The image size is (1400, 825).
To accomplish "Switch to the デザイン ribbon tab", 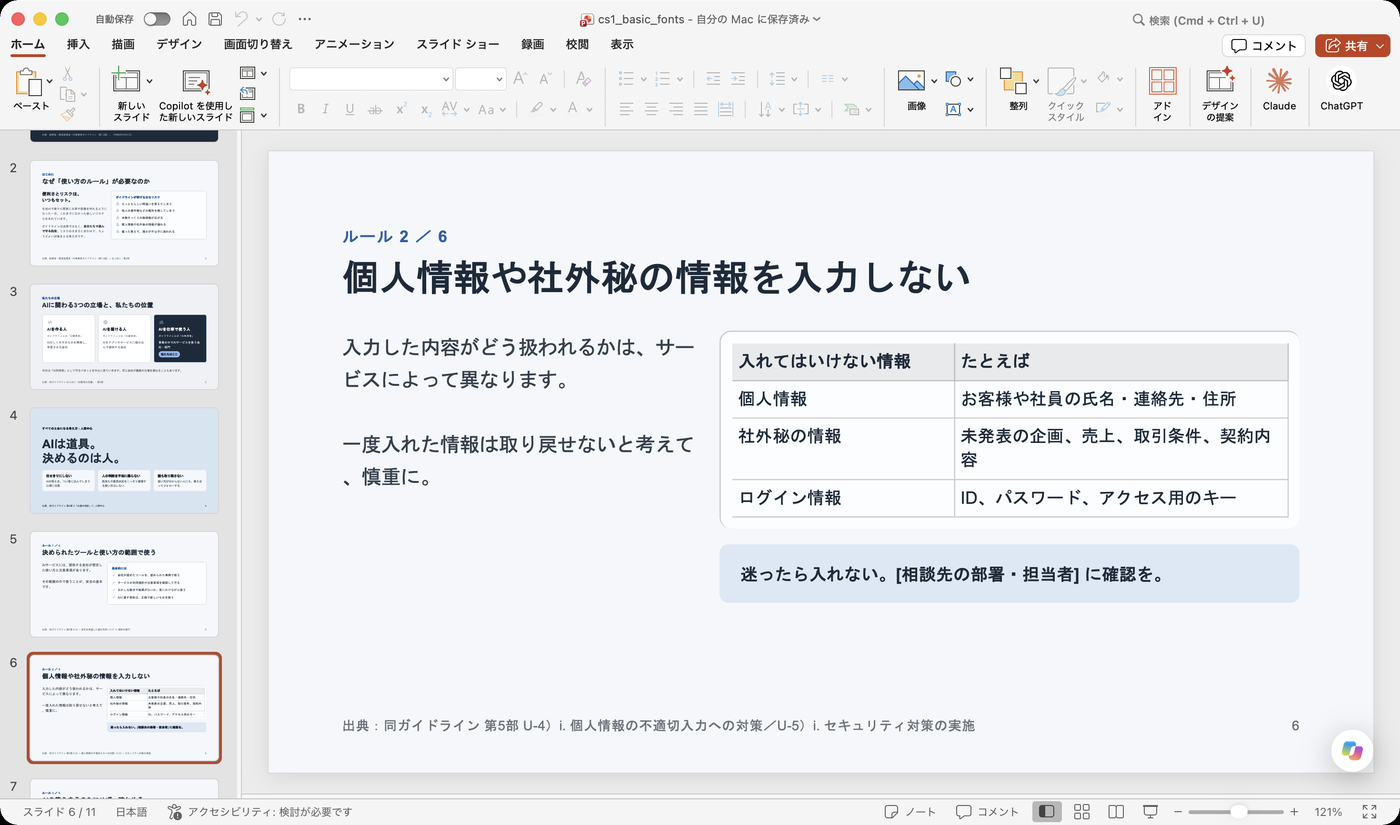I will point(179,44).
